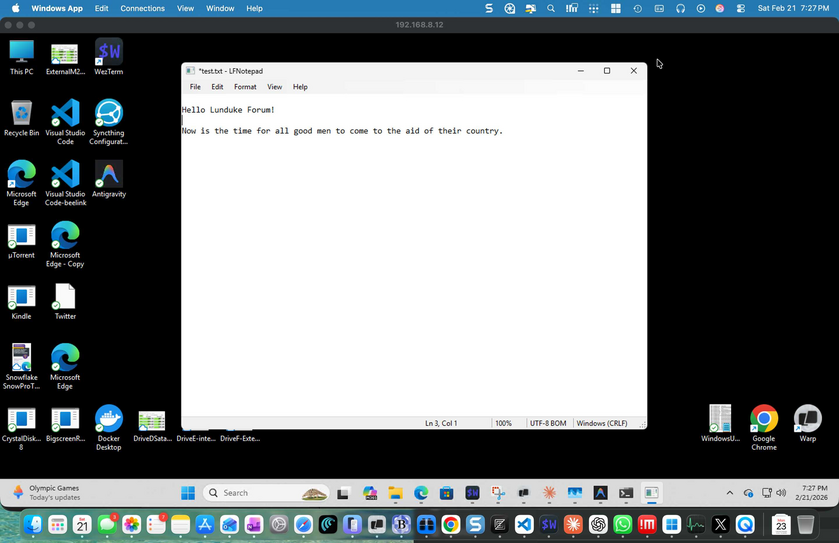The image size is (839, 543).
Task: Open the Apple menu
Action: pos(15,8)
